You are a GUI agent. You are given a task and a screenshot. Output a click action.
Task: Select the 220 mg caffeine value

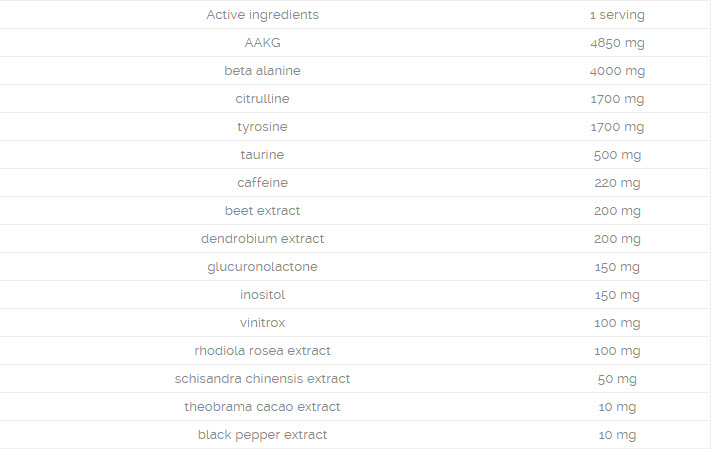point(617,183)
